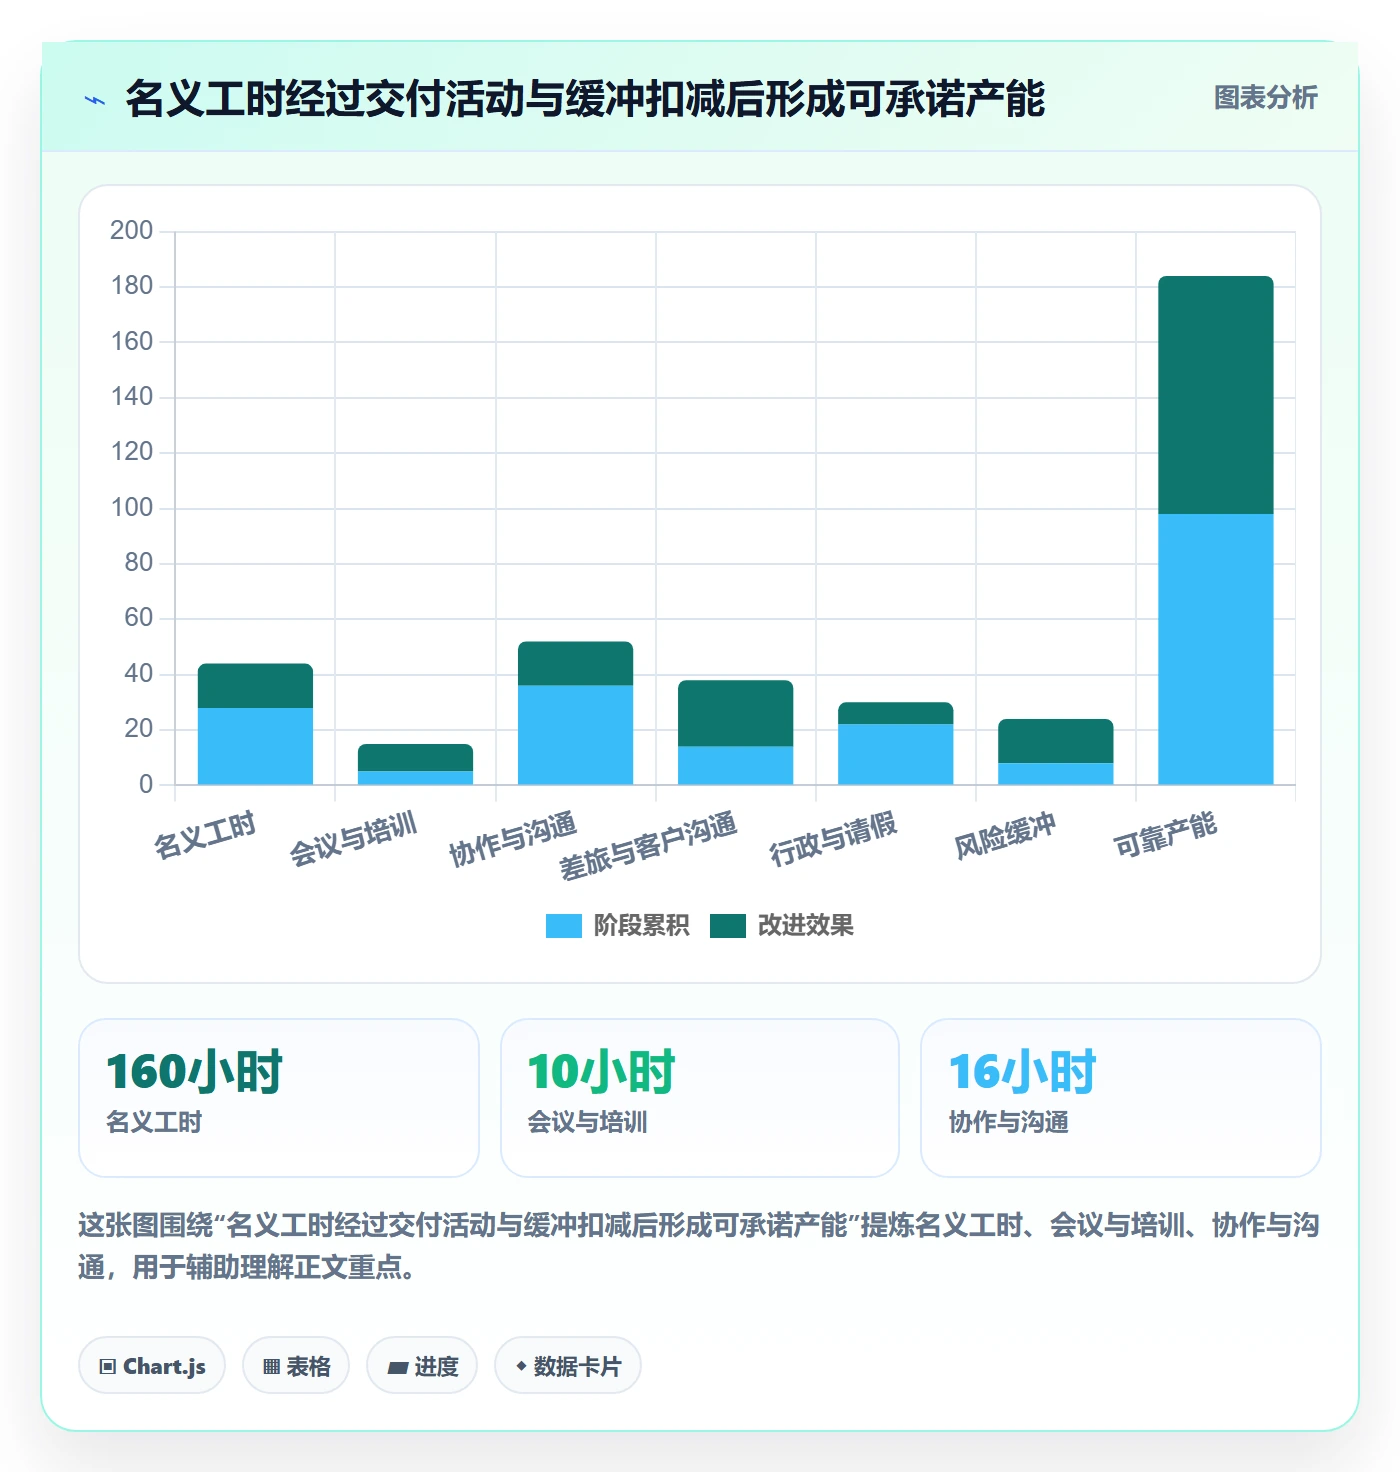Click the dark green segment of the 会议与培训 bar
1400x1472 pixels.
(x=415, y=758)
